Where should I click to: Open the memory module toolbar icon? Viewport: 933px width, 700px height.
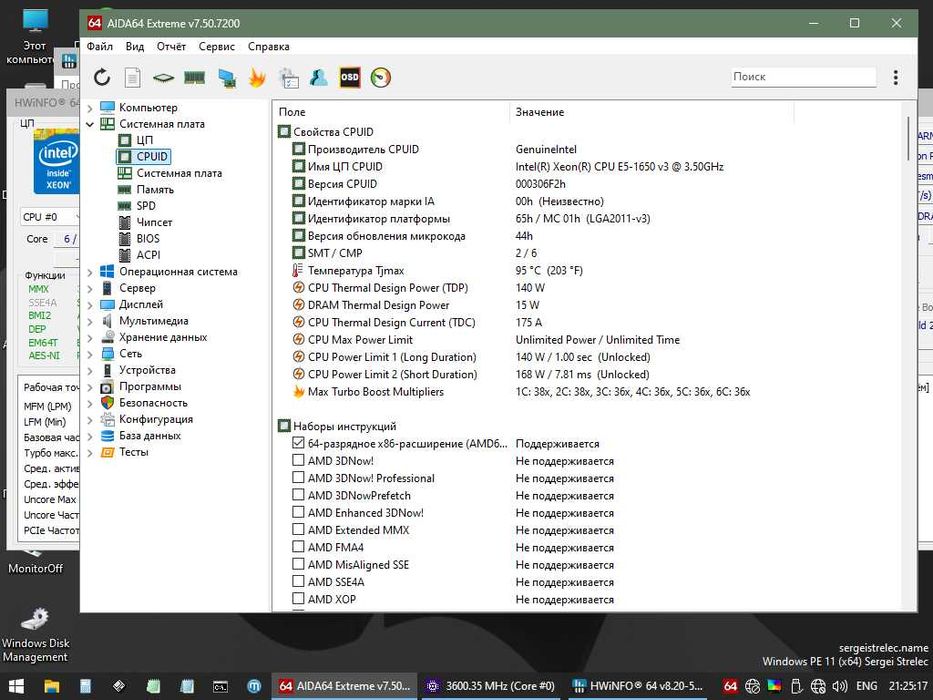(195, 77)
